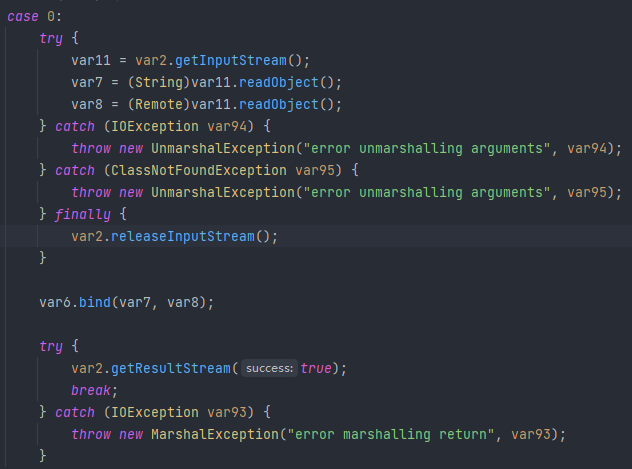Image resolution: width=632 pixels, height=469 pixels.
Task: Click the finally keyword
Action: (83, 214)
